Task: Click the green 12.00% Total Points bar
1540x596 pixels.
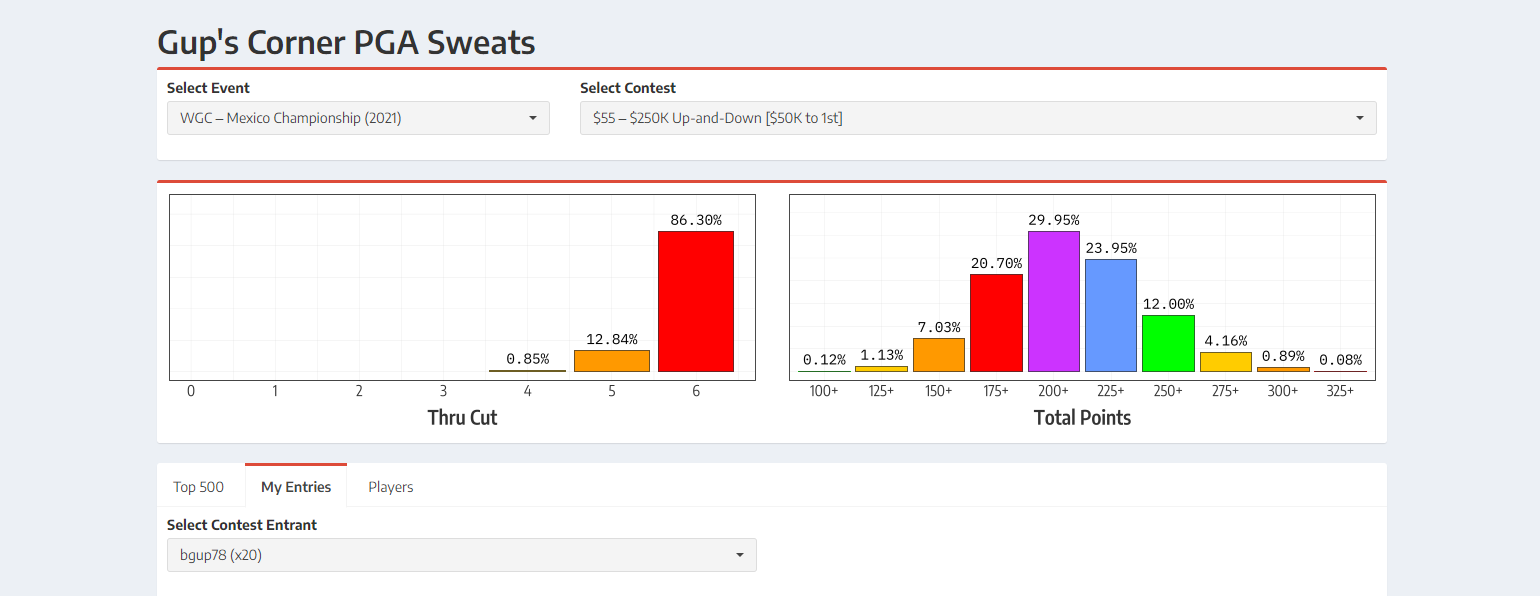Action: 1168,344
